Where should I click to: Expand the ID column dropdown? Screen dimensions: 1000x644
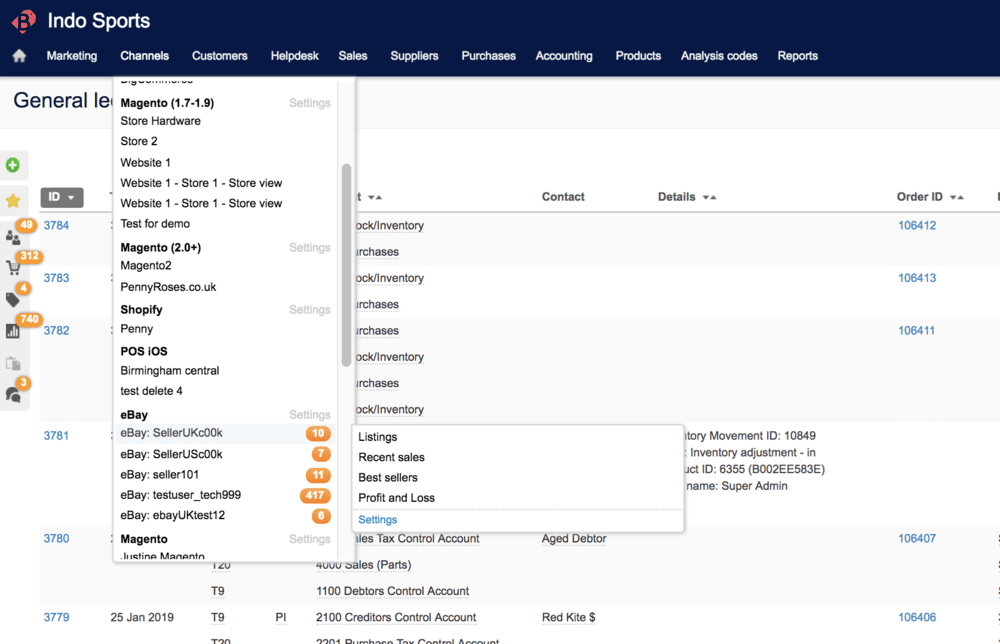[x=61, y=197]
